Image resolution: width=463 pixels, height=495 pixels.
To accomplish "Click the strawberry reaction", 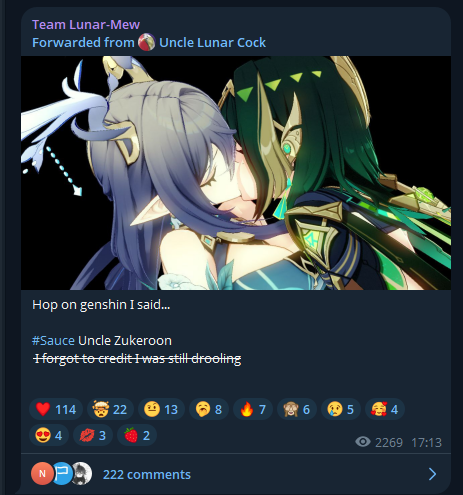I will pyautogui.click(x=137, y=435).
